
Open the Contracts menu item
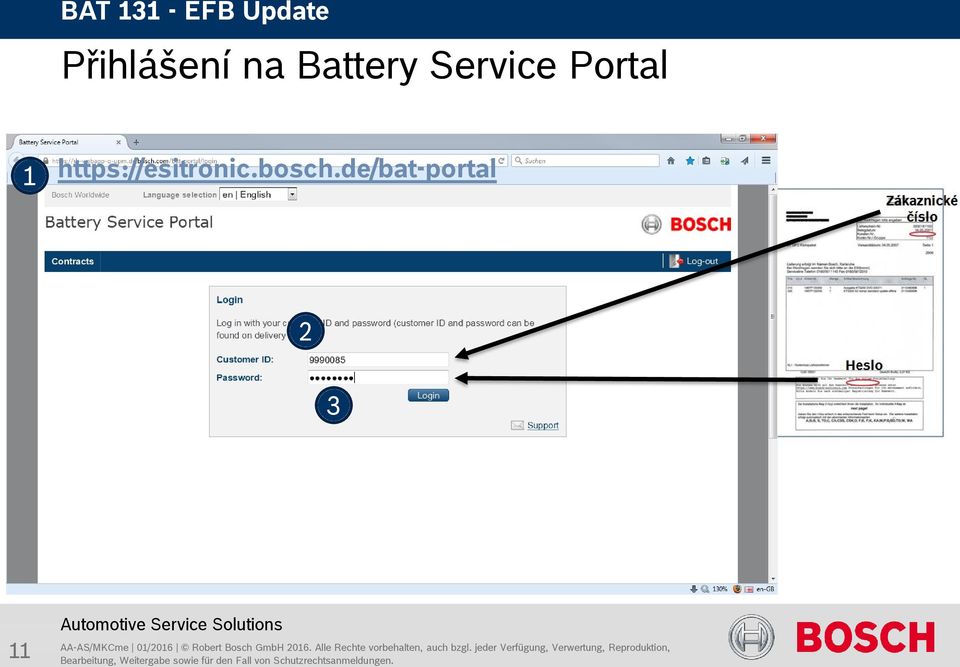72,261
